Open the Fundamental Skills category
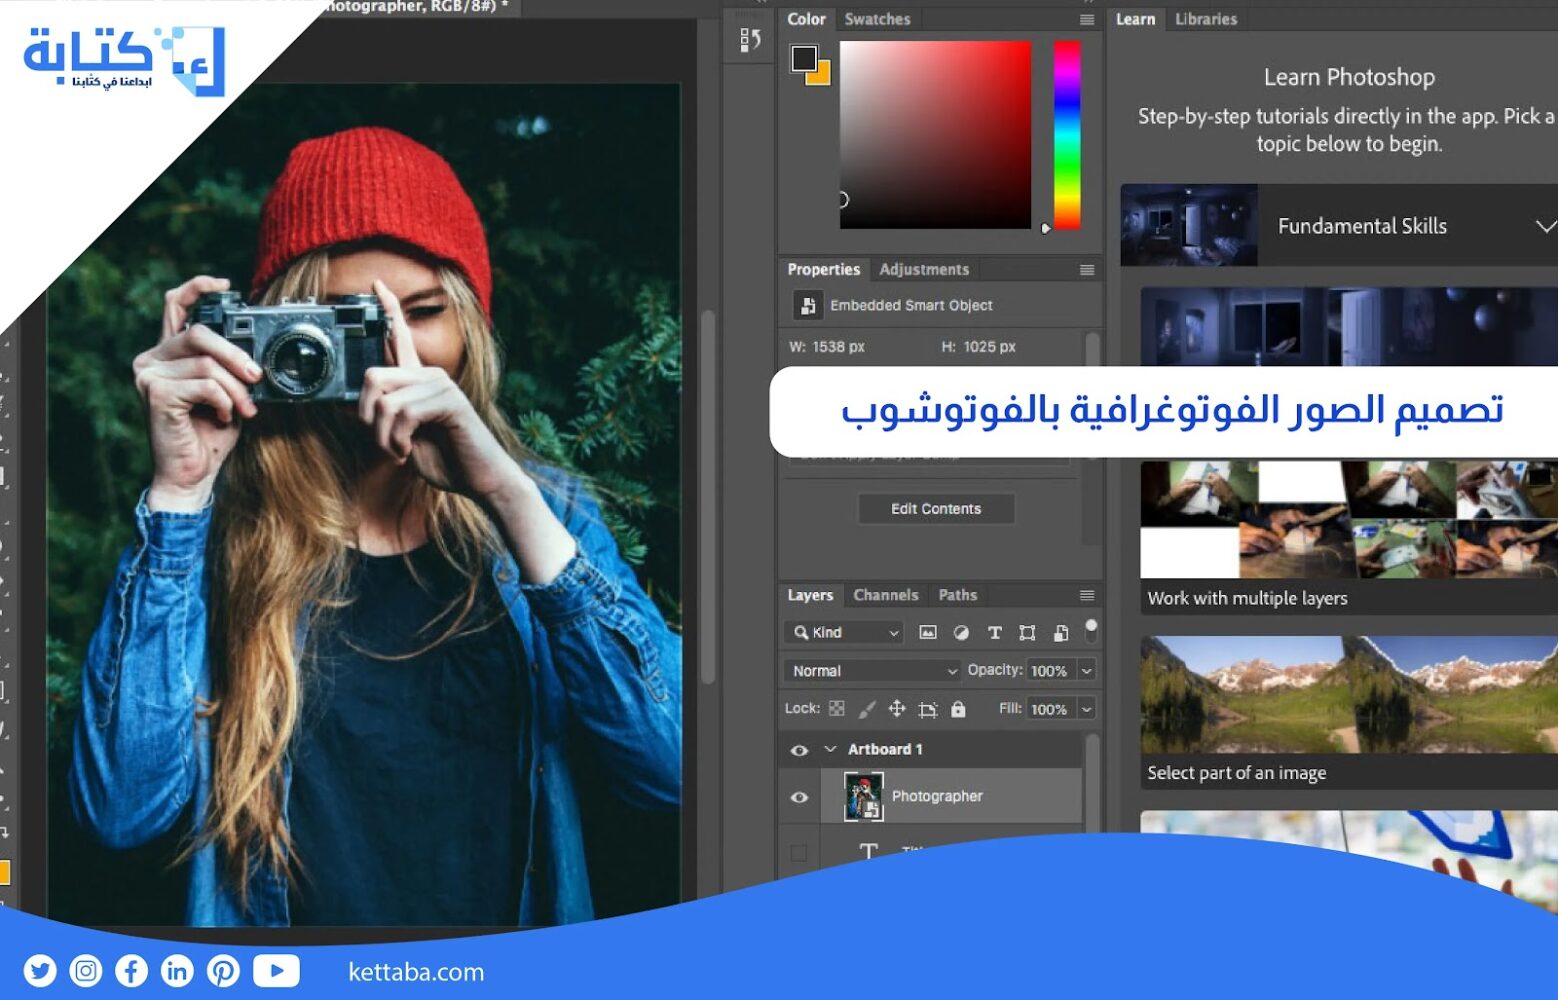 click(1339, 225)
